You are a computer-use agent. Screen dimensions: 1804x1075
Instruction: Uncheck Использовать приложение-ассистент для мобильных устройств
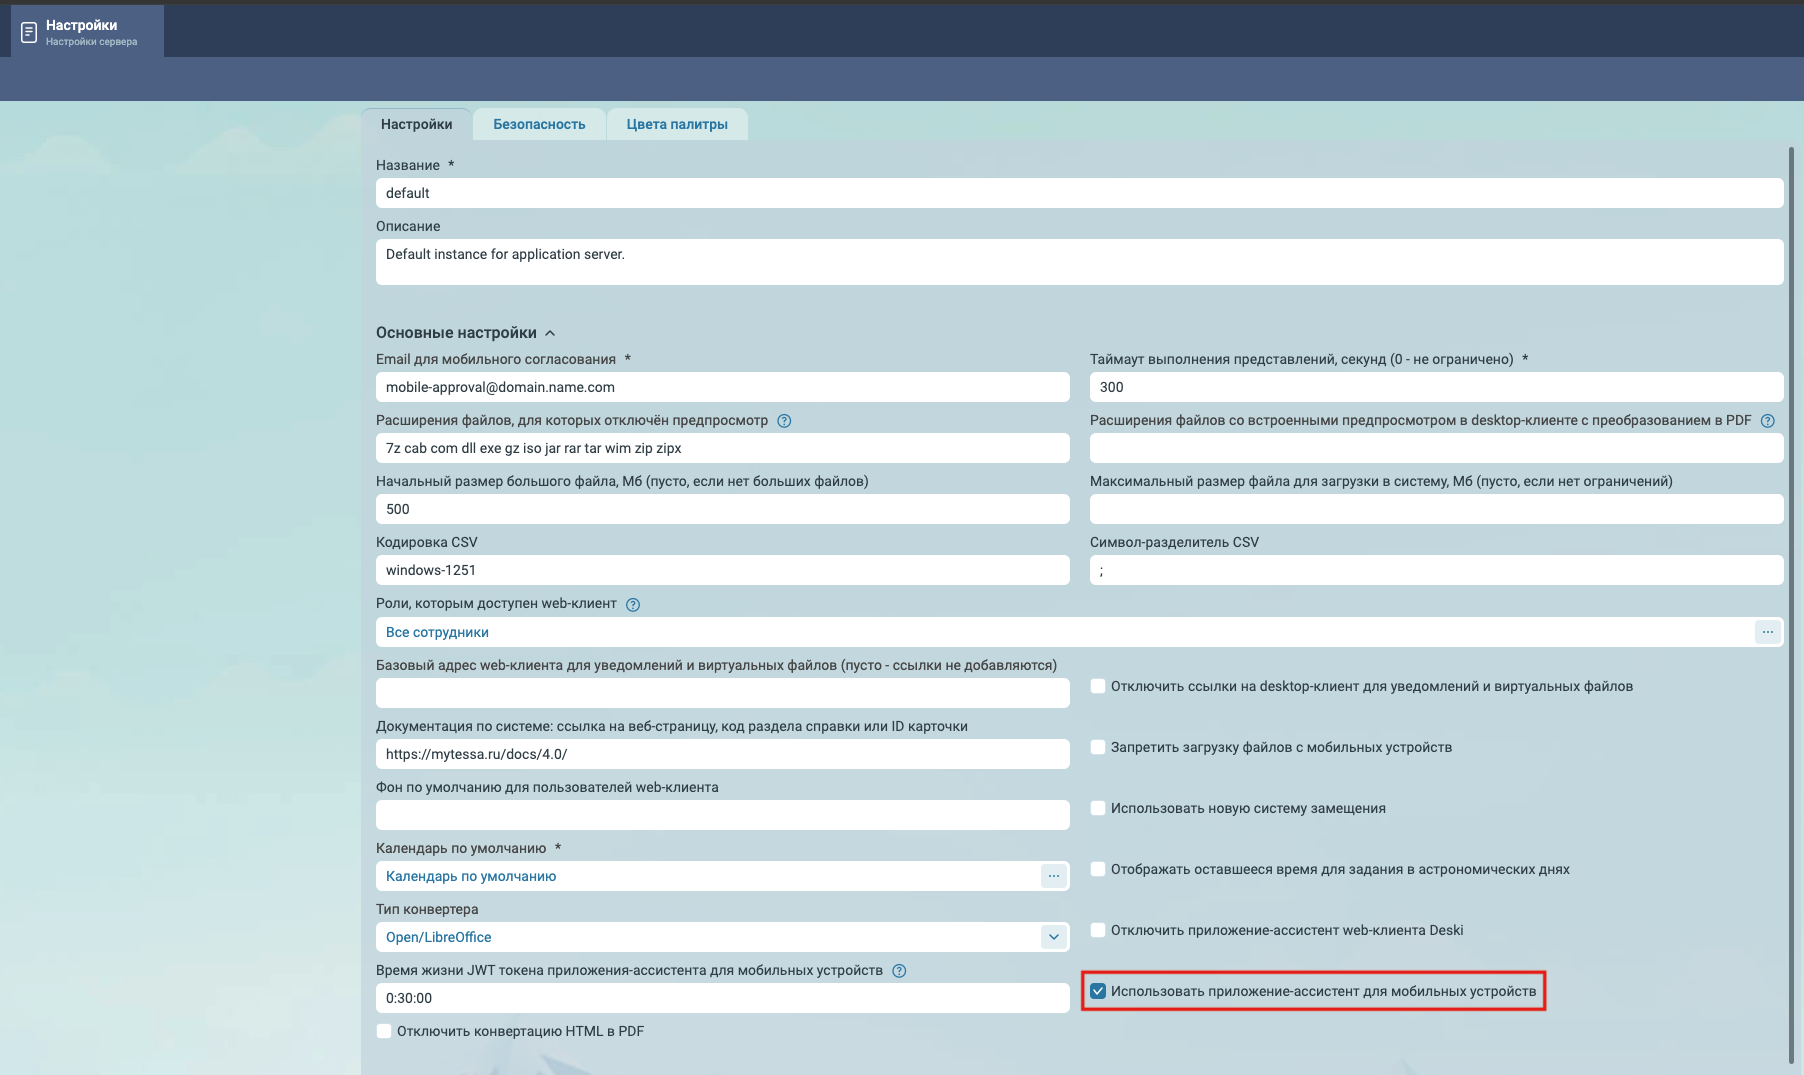tap(1098, 991)
